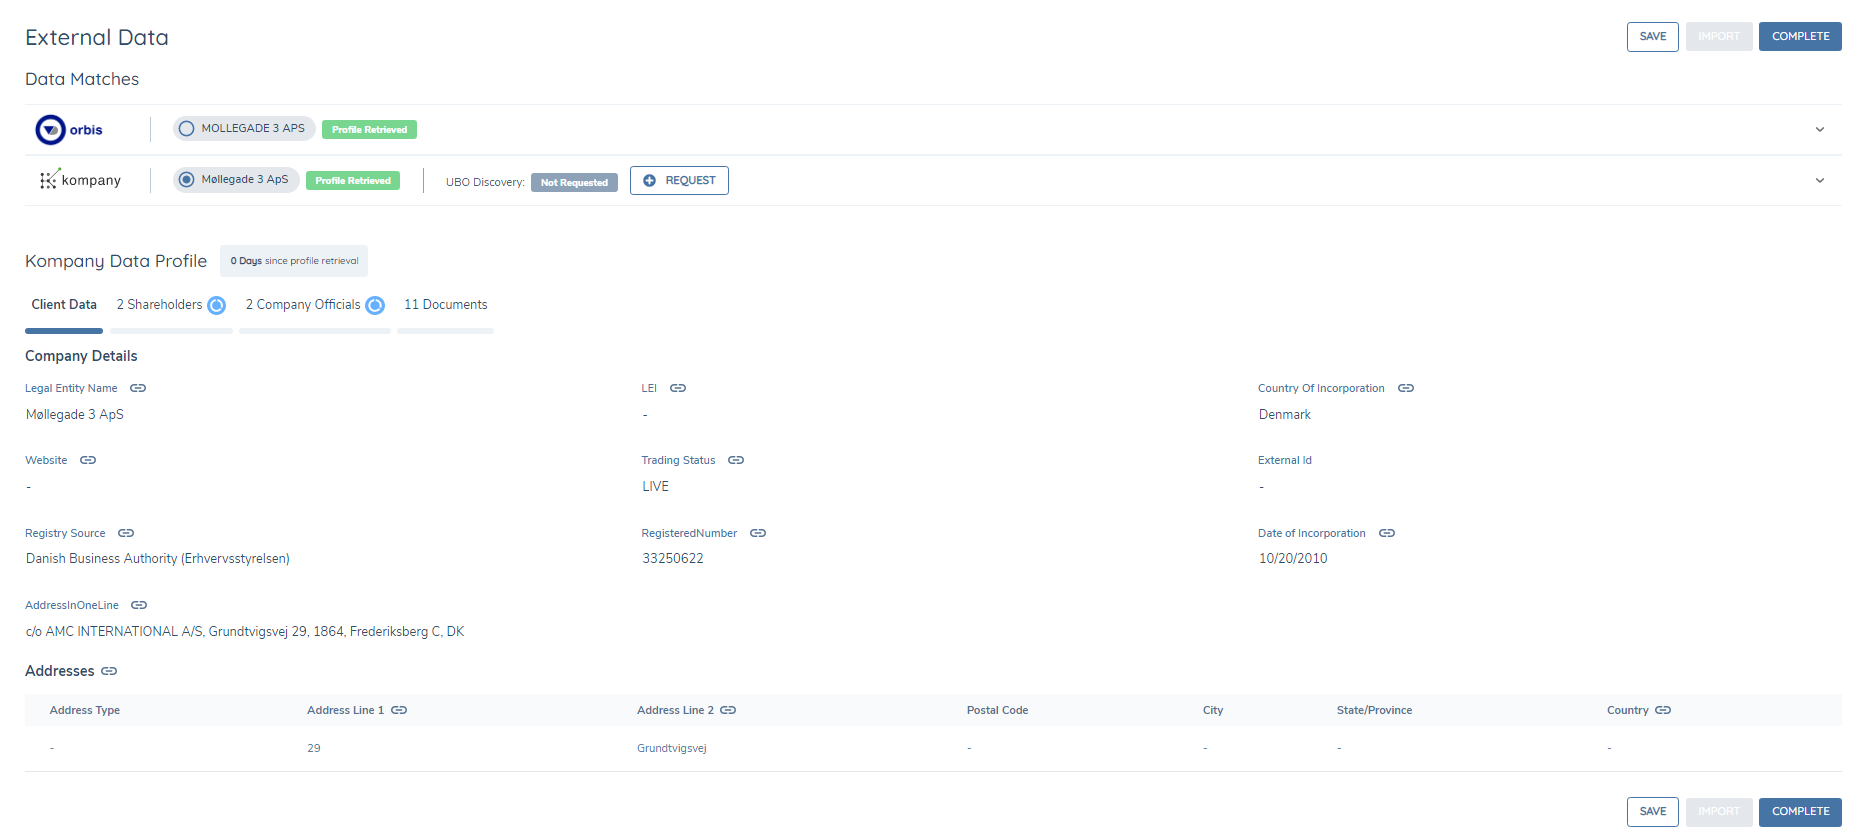Click the State/Province column header
Screen dimensions: 1856x838
pyautogui.click(x=1374, y=711)
